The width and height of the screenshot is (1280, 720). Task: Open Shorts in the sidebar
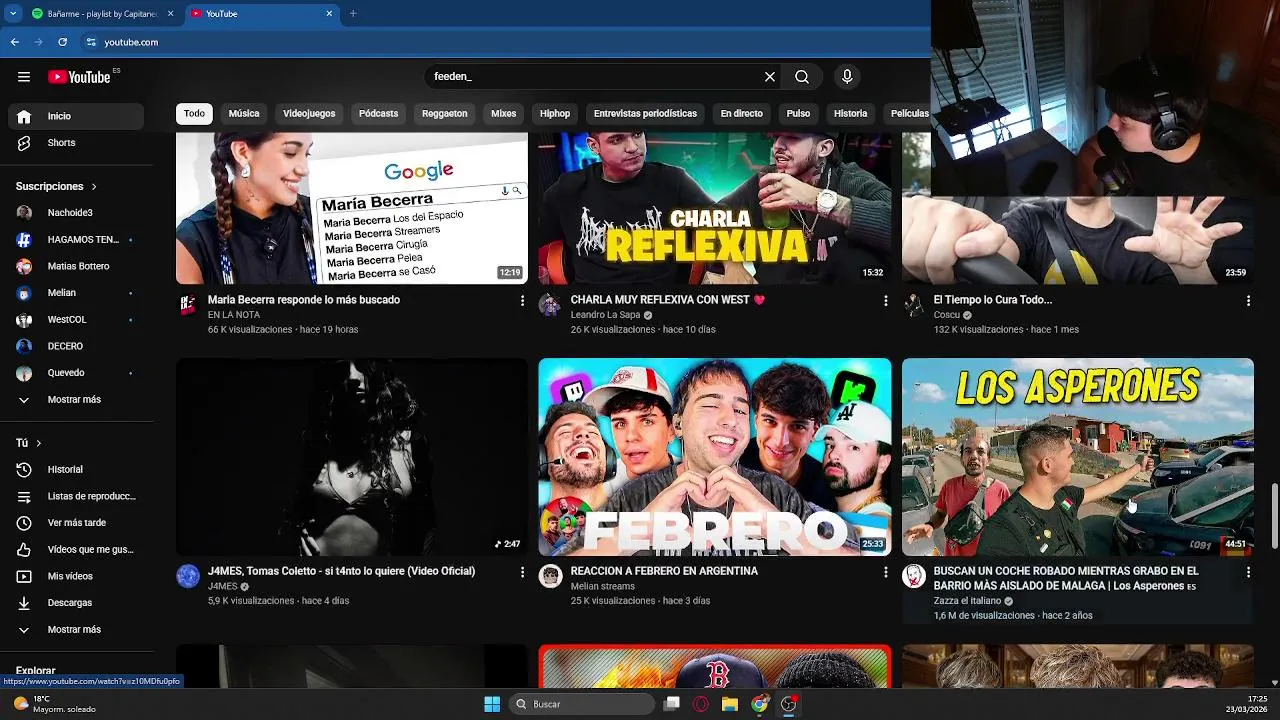click(x=77, y=143)
